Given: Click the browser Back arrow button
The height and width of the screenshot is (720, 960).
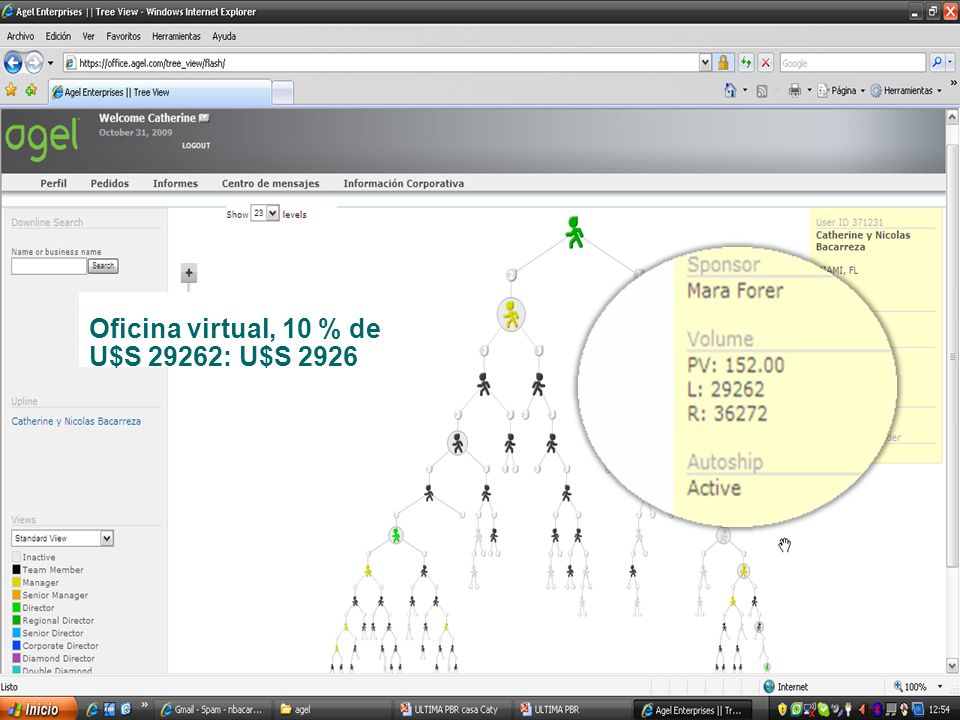Looking at the screenshot, I should (13, 62).
